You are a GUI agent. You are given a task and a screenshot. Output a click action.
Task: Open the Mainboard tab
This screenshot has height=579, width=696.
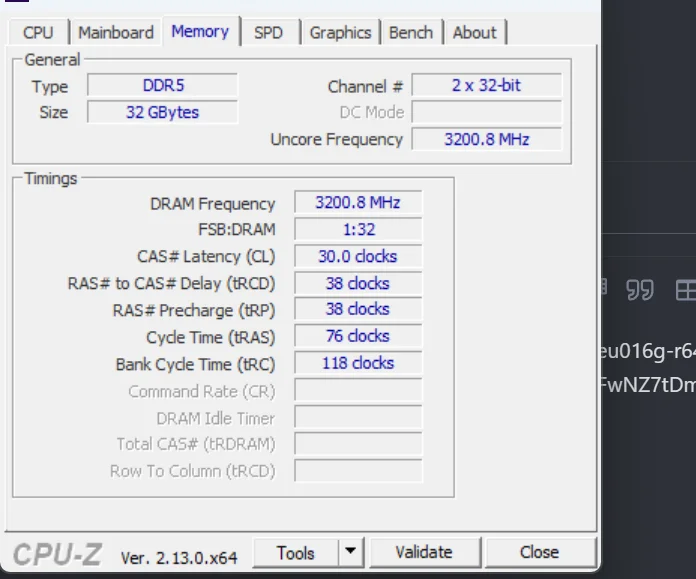coord(116,32)
